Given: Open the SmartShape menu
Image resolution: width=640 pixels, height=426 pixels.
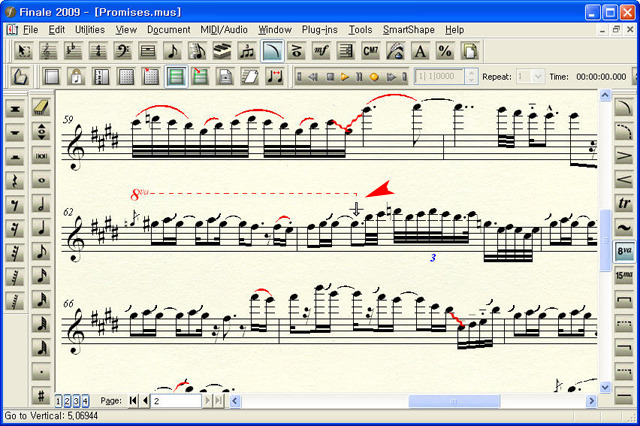Looking at the screenshot, I should 409,30.
